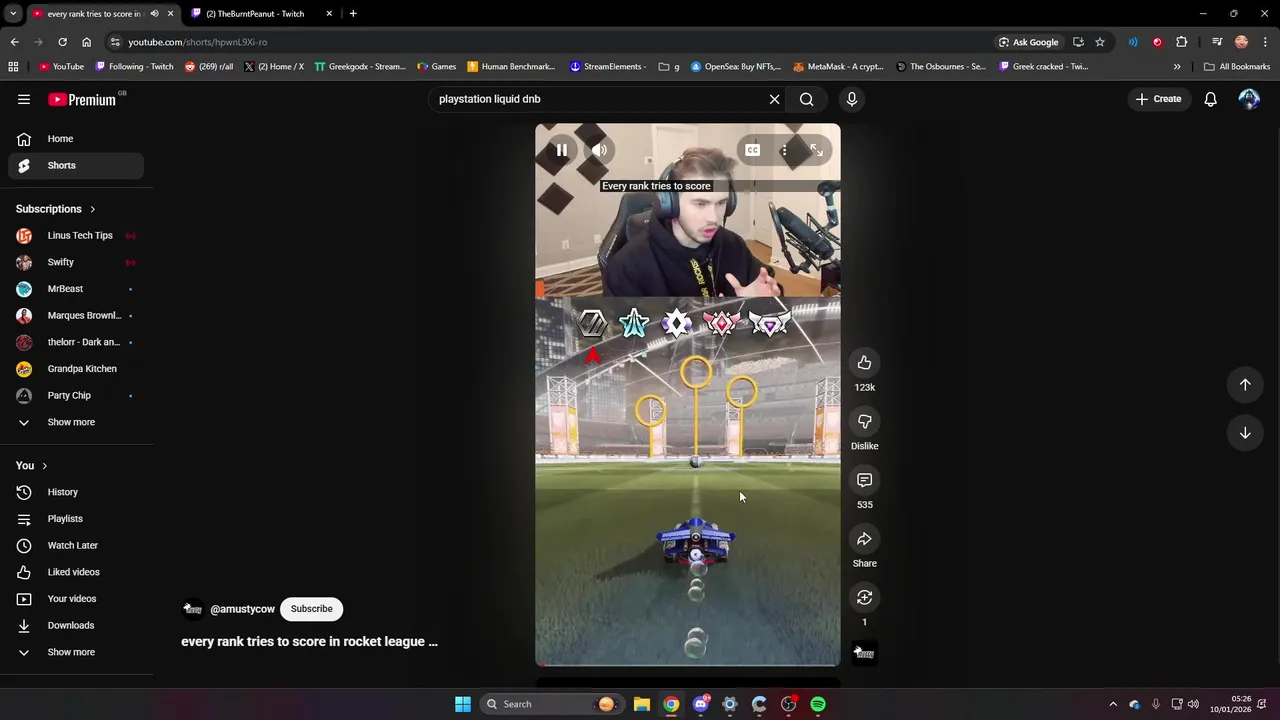Open Spotify from the taskbar

click(818, 704)
